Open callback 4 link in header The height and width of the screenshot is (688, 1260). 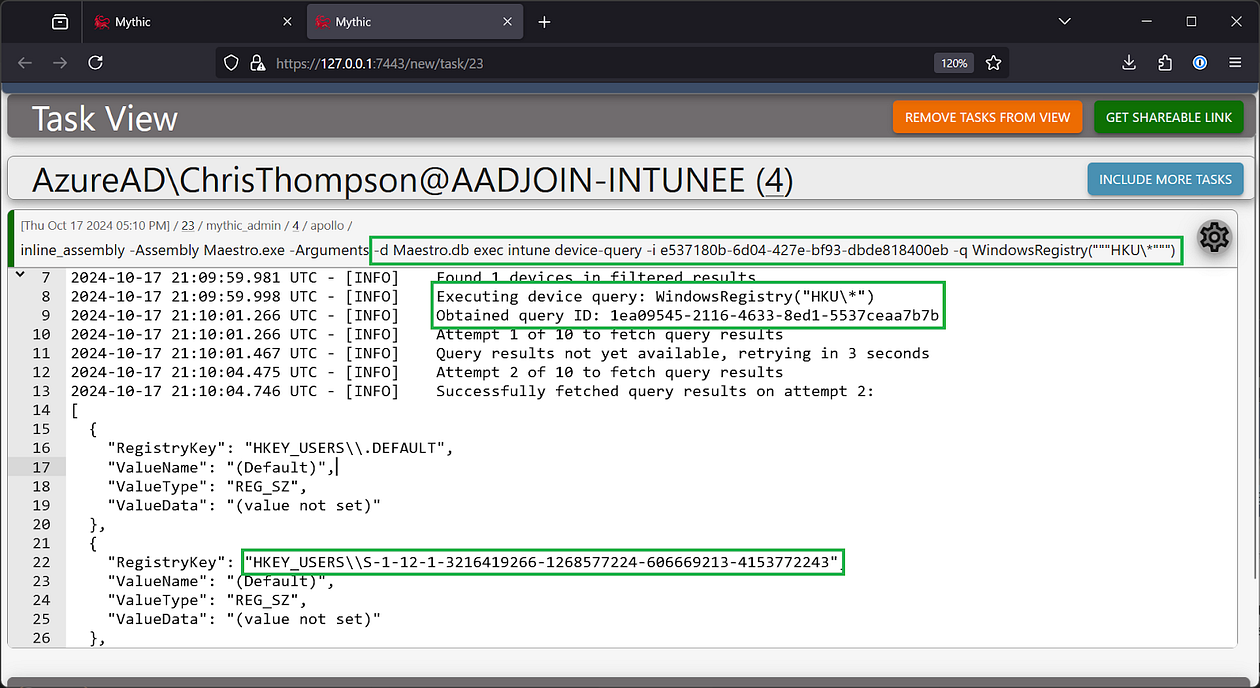click(775, 180)
